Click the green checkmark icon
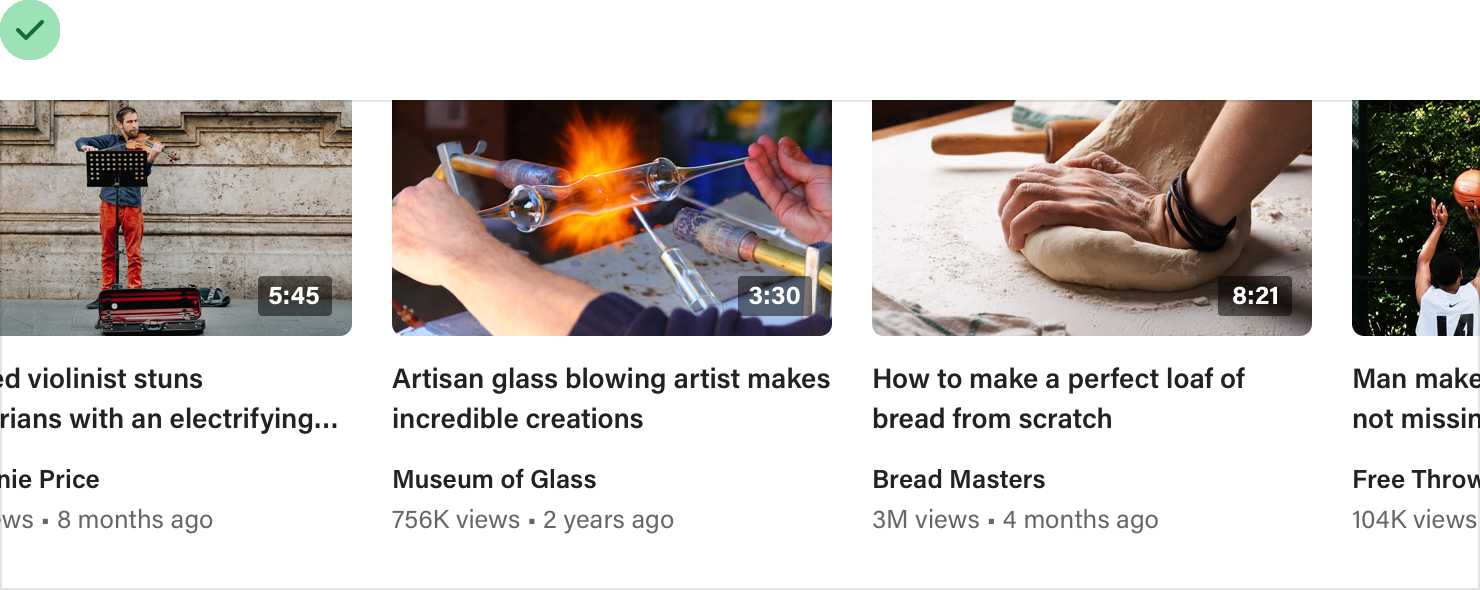 pos(30,30)
